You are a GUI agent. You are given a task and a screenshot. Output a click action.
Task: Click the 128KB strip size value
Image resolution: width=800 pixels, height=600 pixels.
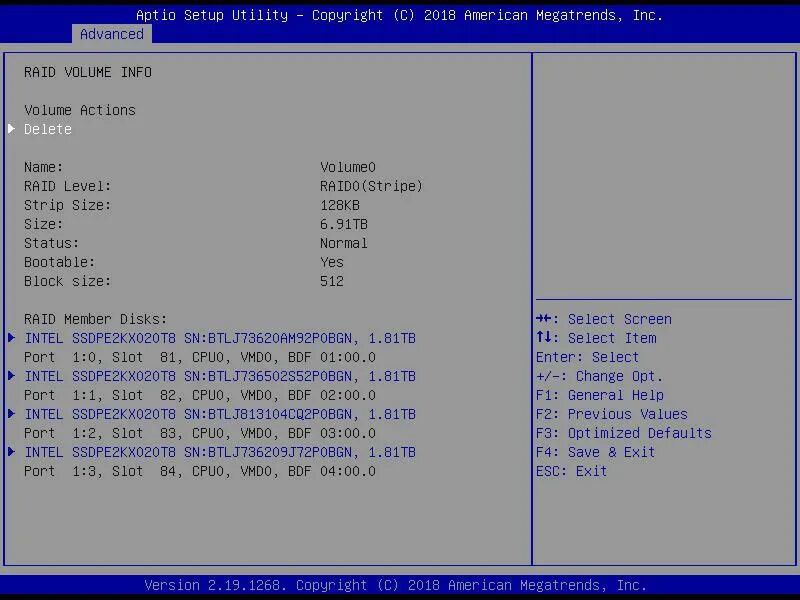pyautogui.click(x=340, y=205)
